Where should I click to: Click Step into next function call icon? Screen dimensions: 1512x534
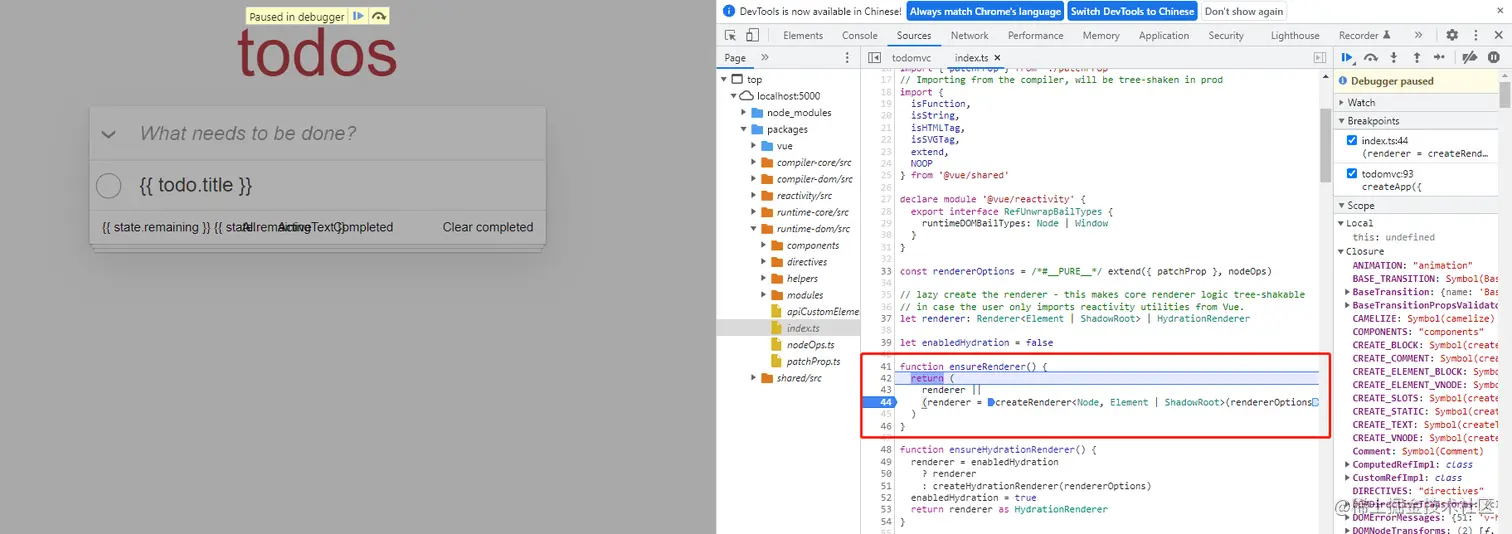(1393, 58)
